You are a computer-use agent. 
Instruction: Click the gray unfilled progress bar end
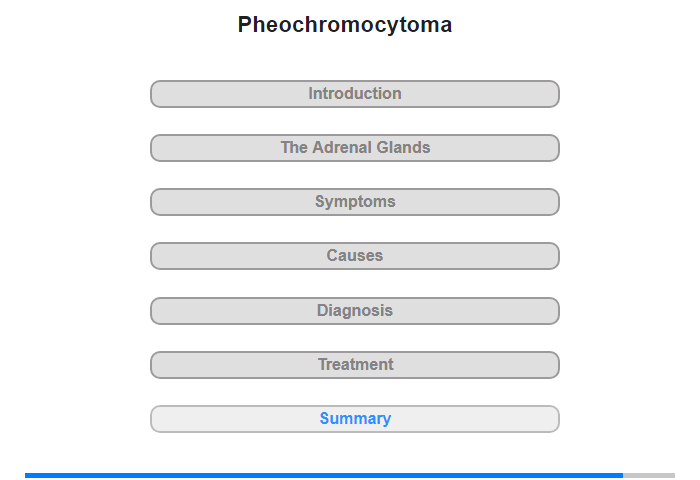tap(649, 475)
